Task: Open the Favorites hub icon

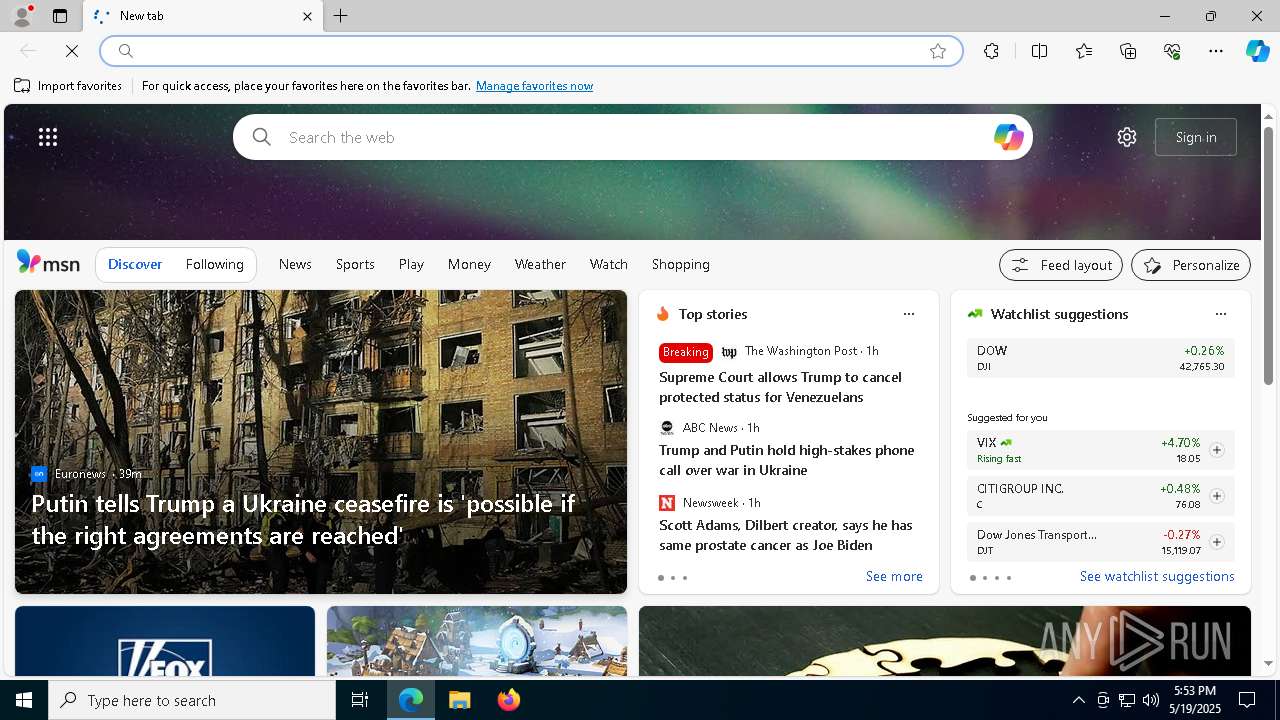Action: 1084,51
